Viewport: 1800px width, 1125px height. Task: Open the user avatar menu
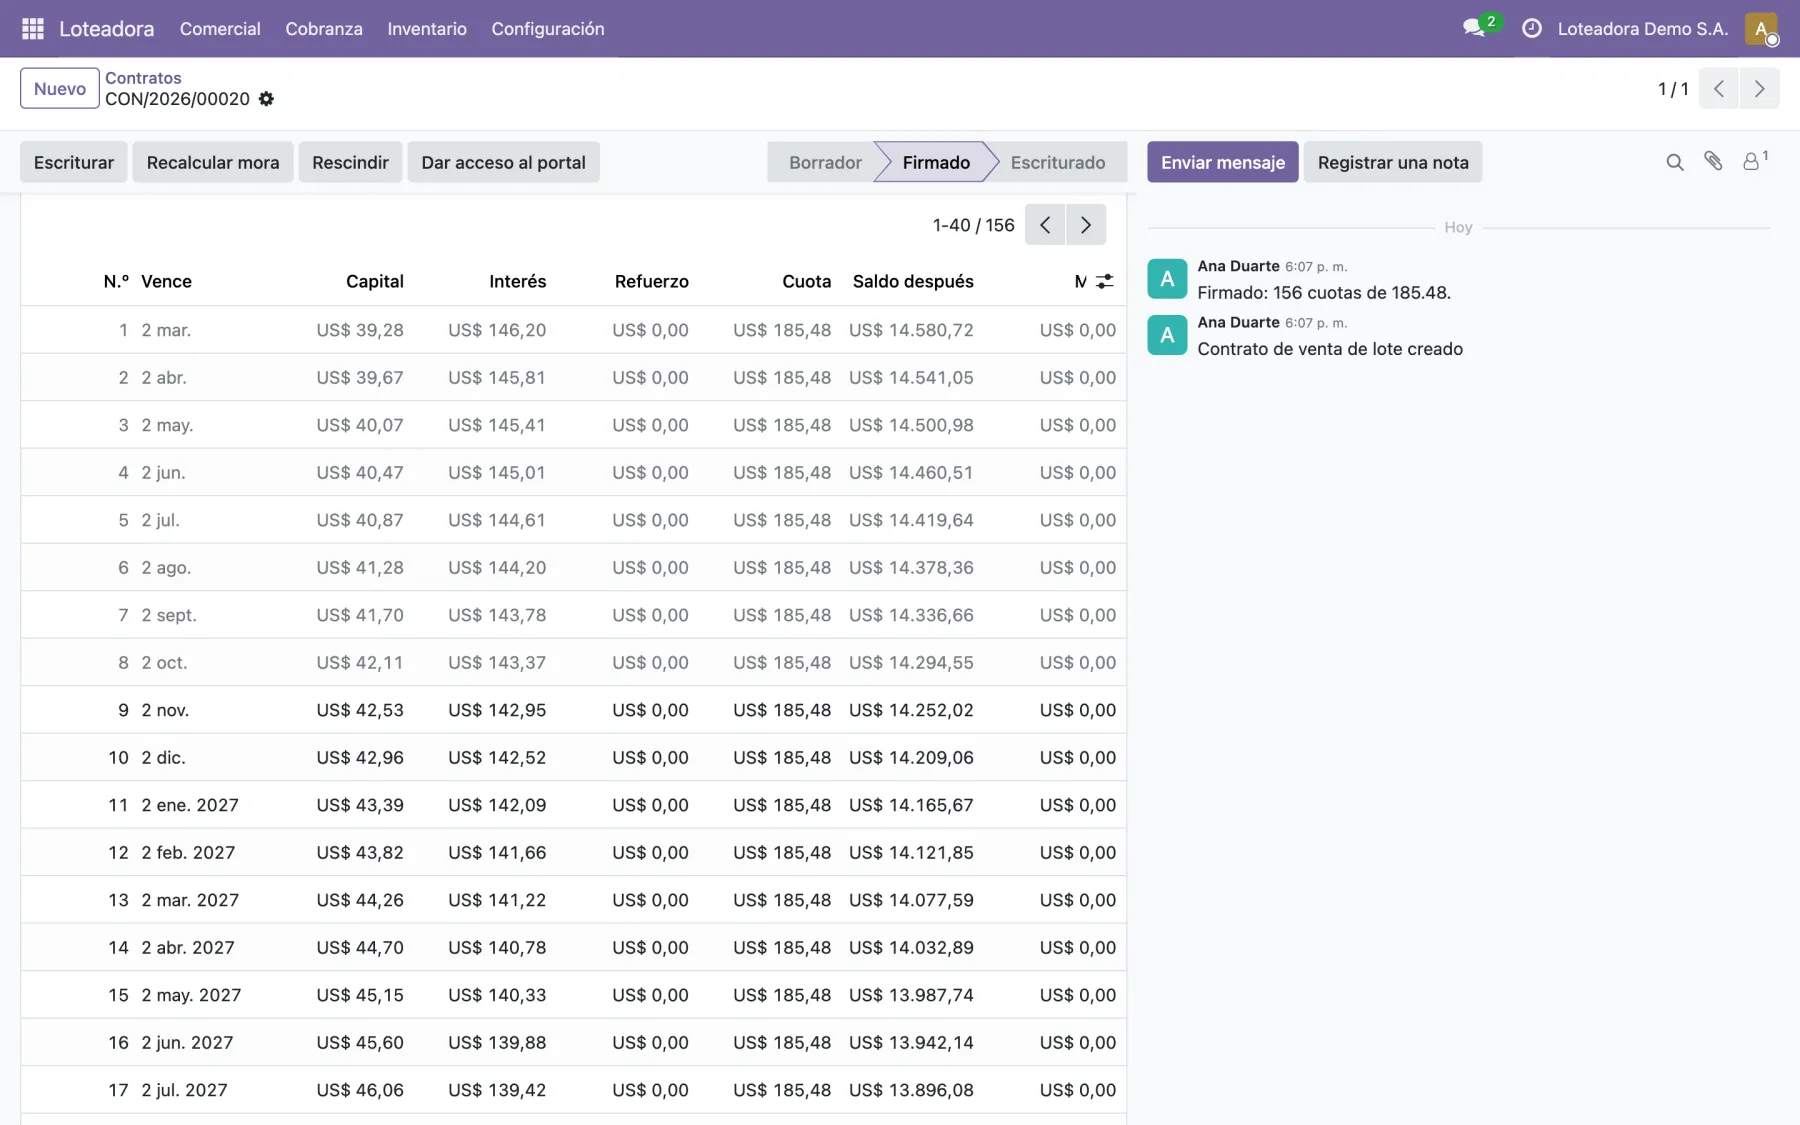1761,29
